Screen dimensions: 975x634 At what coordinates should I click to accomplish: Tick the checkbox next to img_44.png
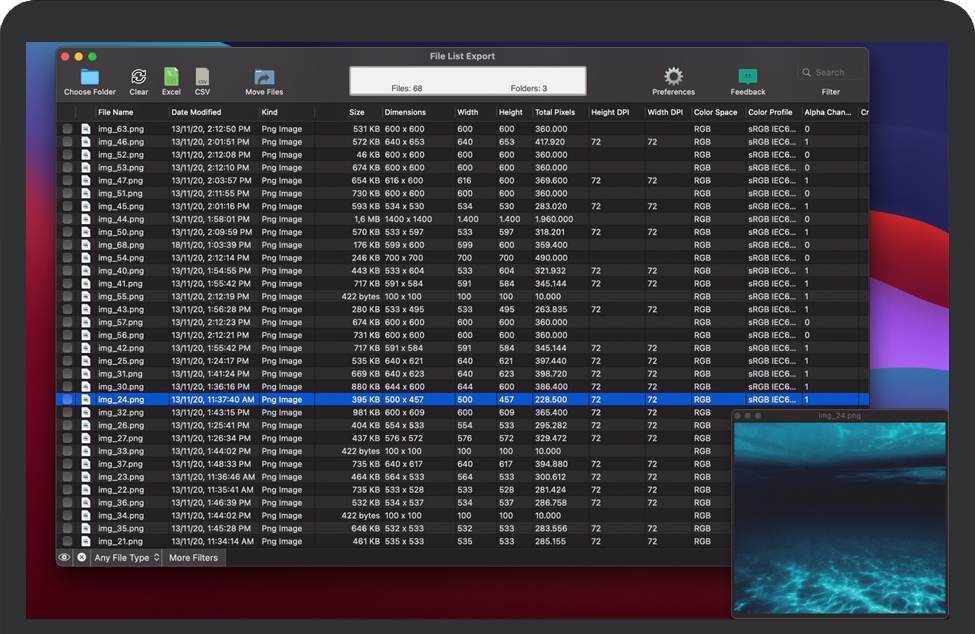point(67,219)
